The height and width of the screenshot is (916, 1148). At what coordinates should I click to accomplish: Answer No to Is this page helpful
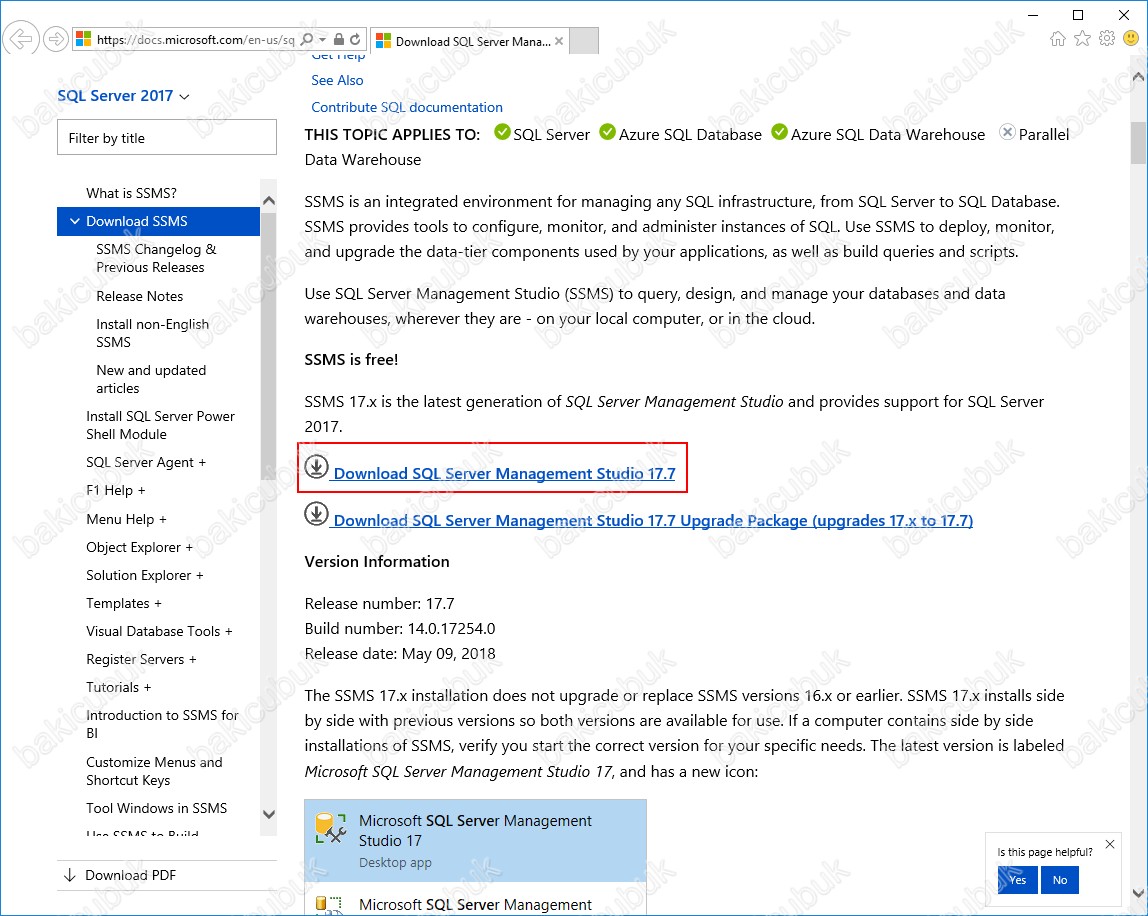coord(1059,880)
